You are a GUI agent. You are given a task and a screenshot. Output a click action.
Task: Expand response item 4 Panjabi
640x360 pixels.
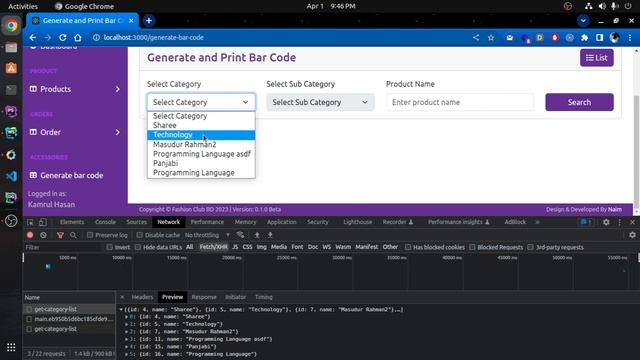coord(127,347)
